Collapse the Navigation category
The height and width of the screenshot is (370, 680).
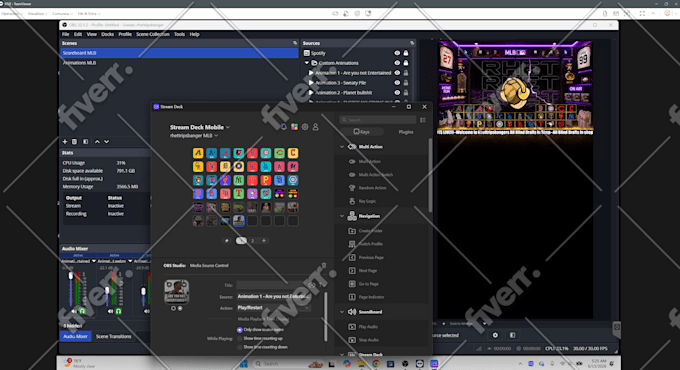pos(342,216)
